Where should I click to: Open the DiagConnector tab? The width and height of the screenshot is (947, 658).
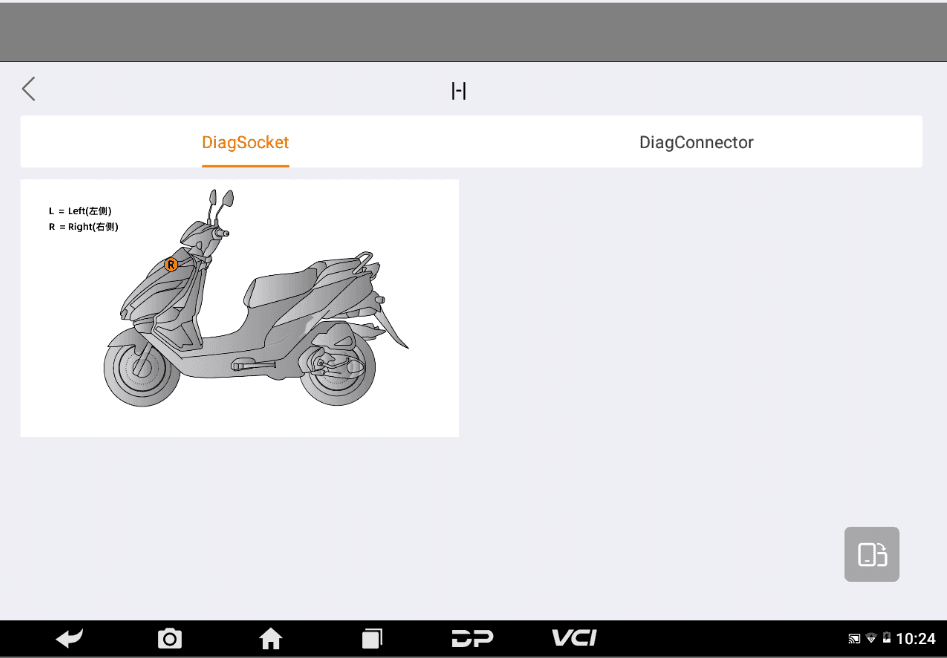click(x=696, y=143)
